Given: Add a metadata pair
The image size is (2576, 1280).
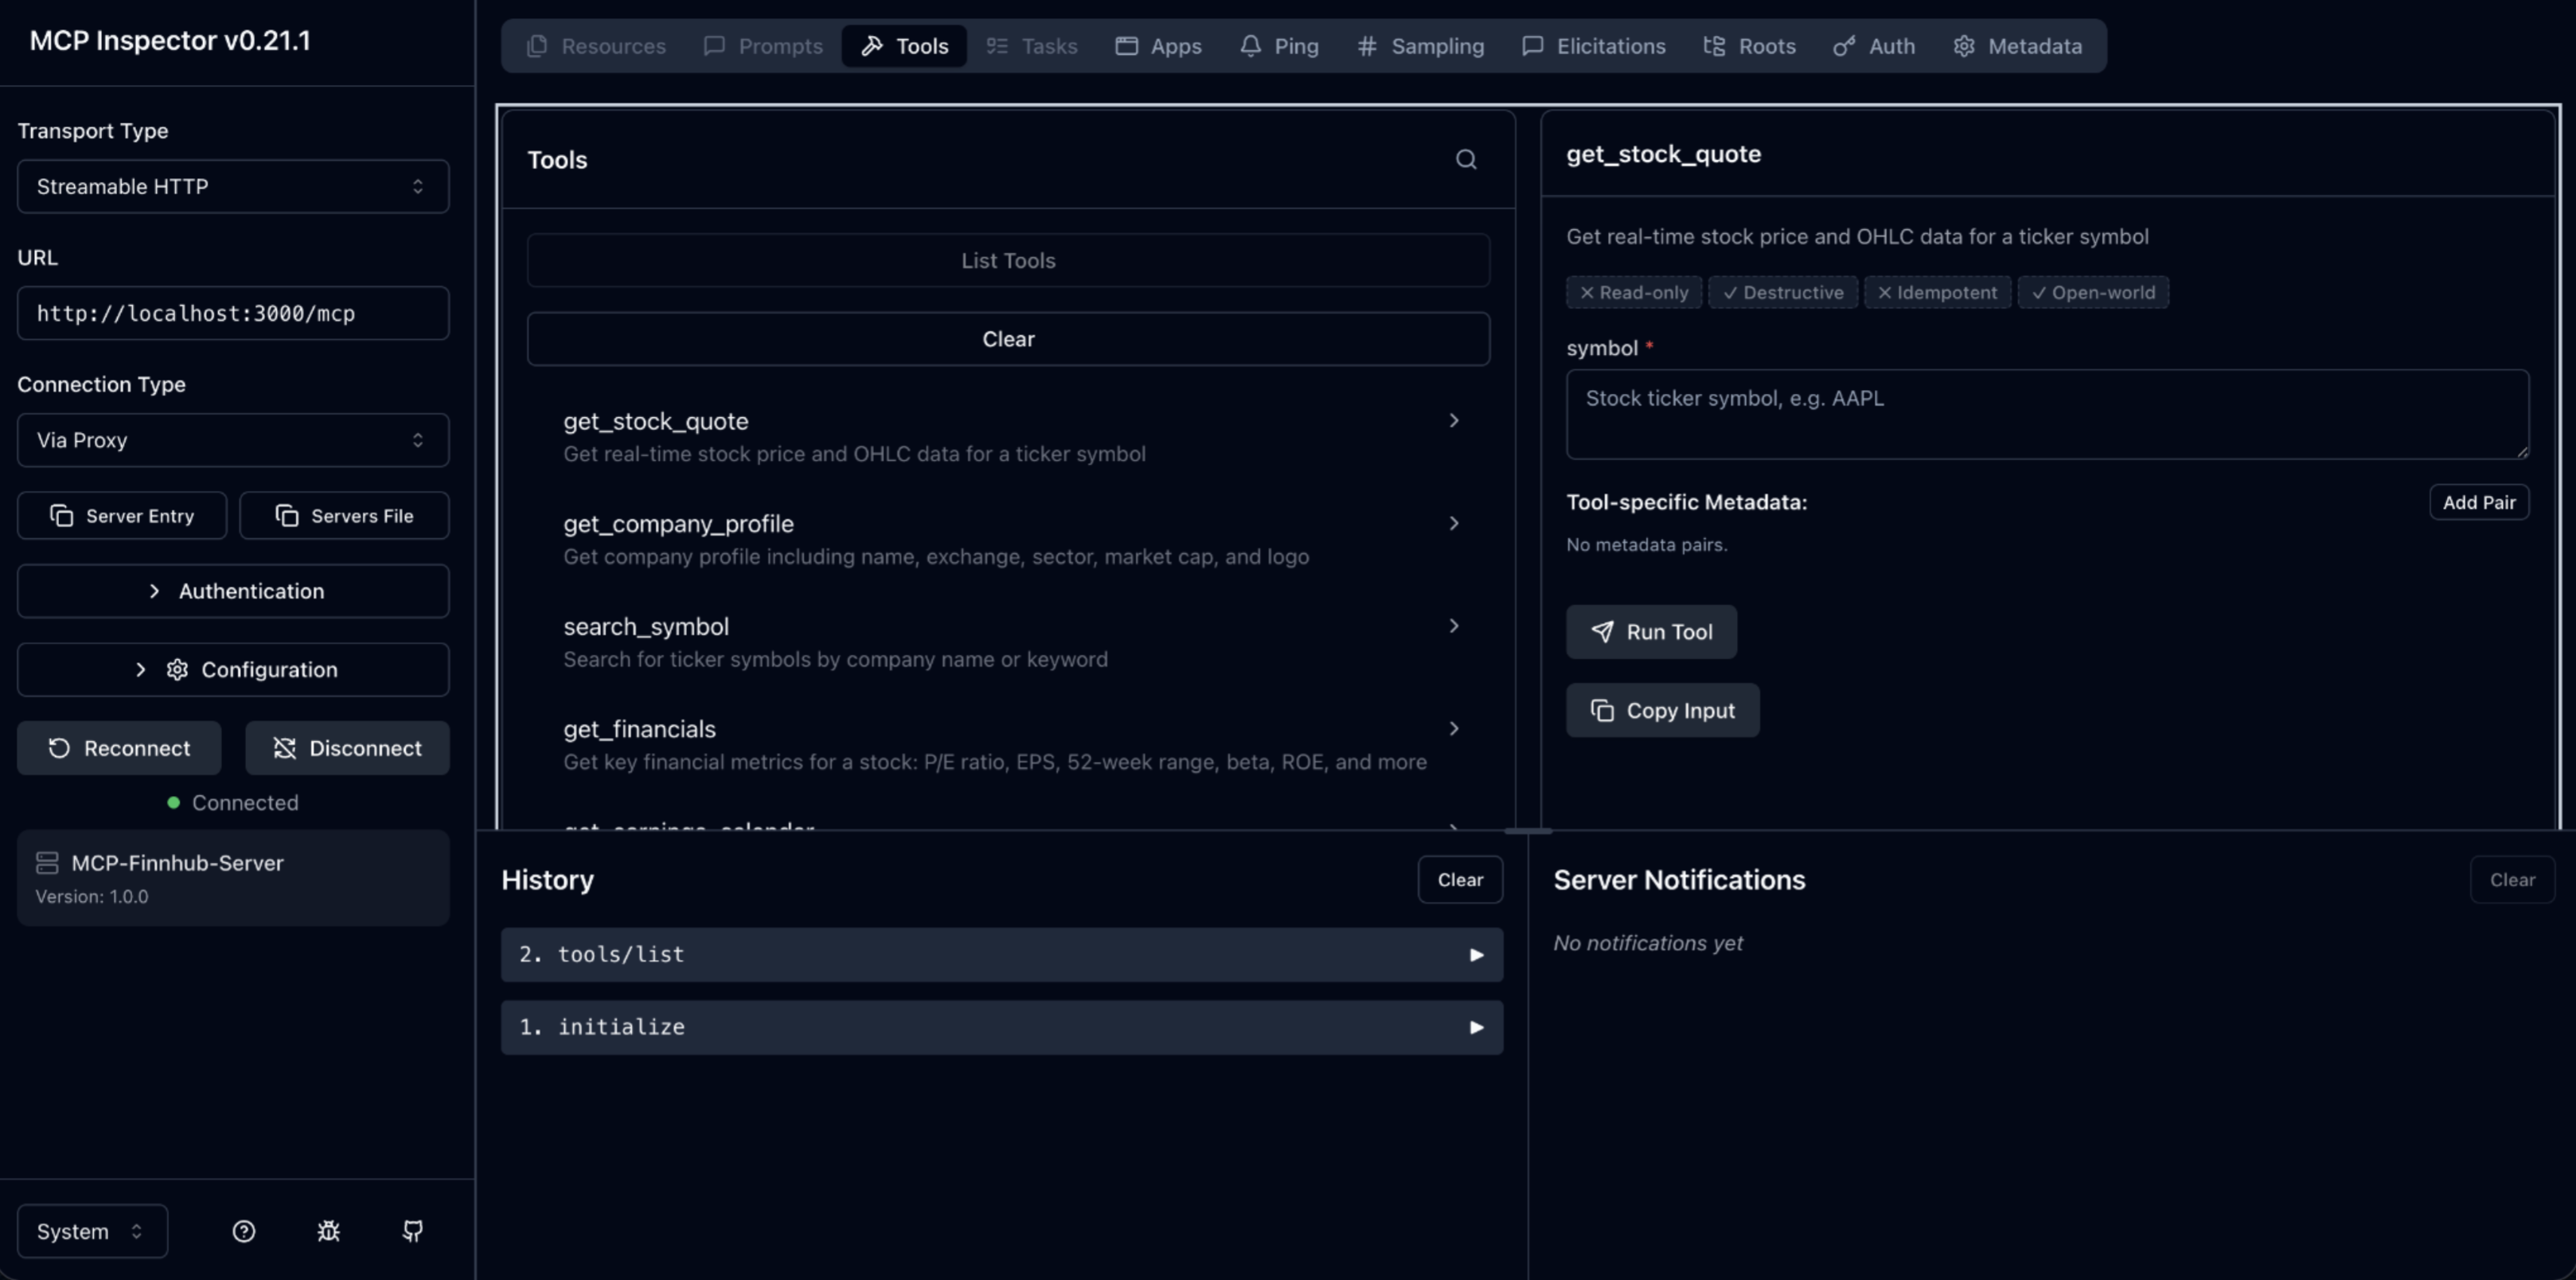Looking at the screenshot, I should click(x=2480, y=502).
